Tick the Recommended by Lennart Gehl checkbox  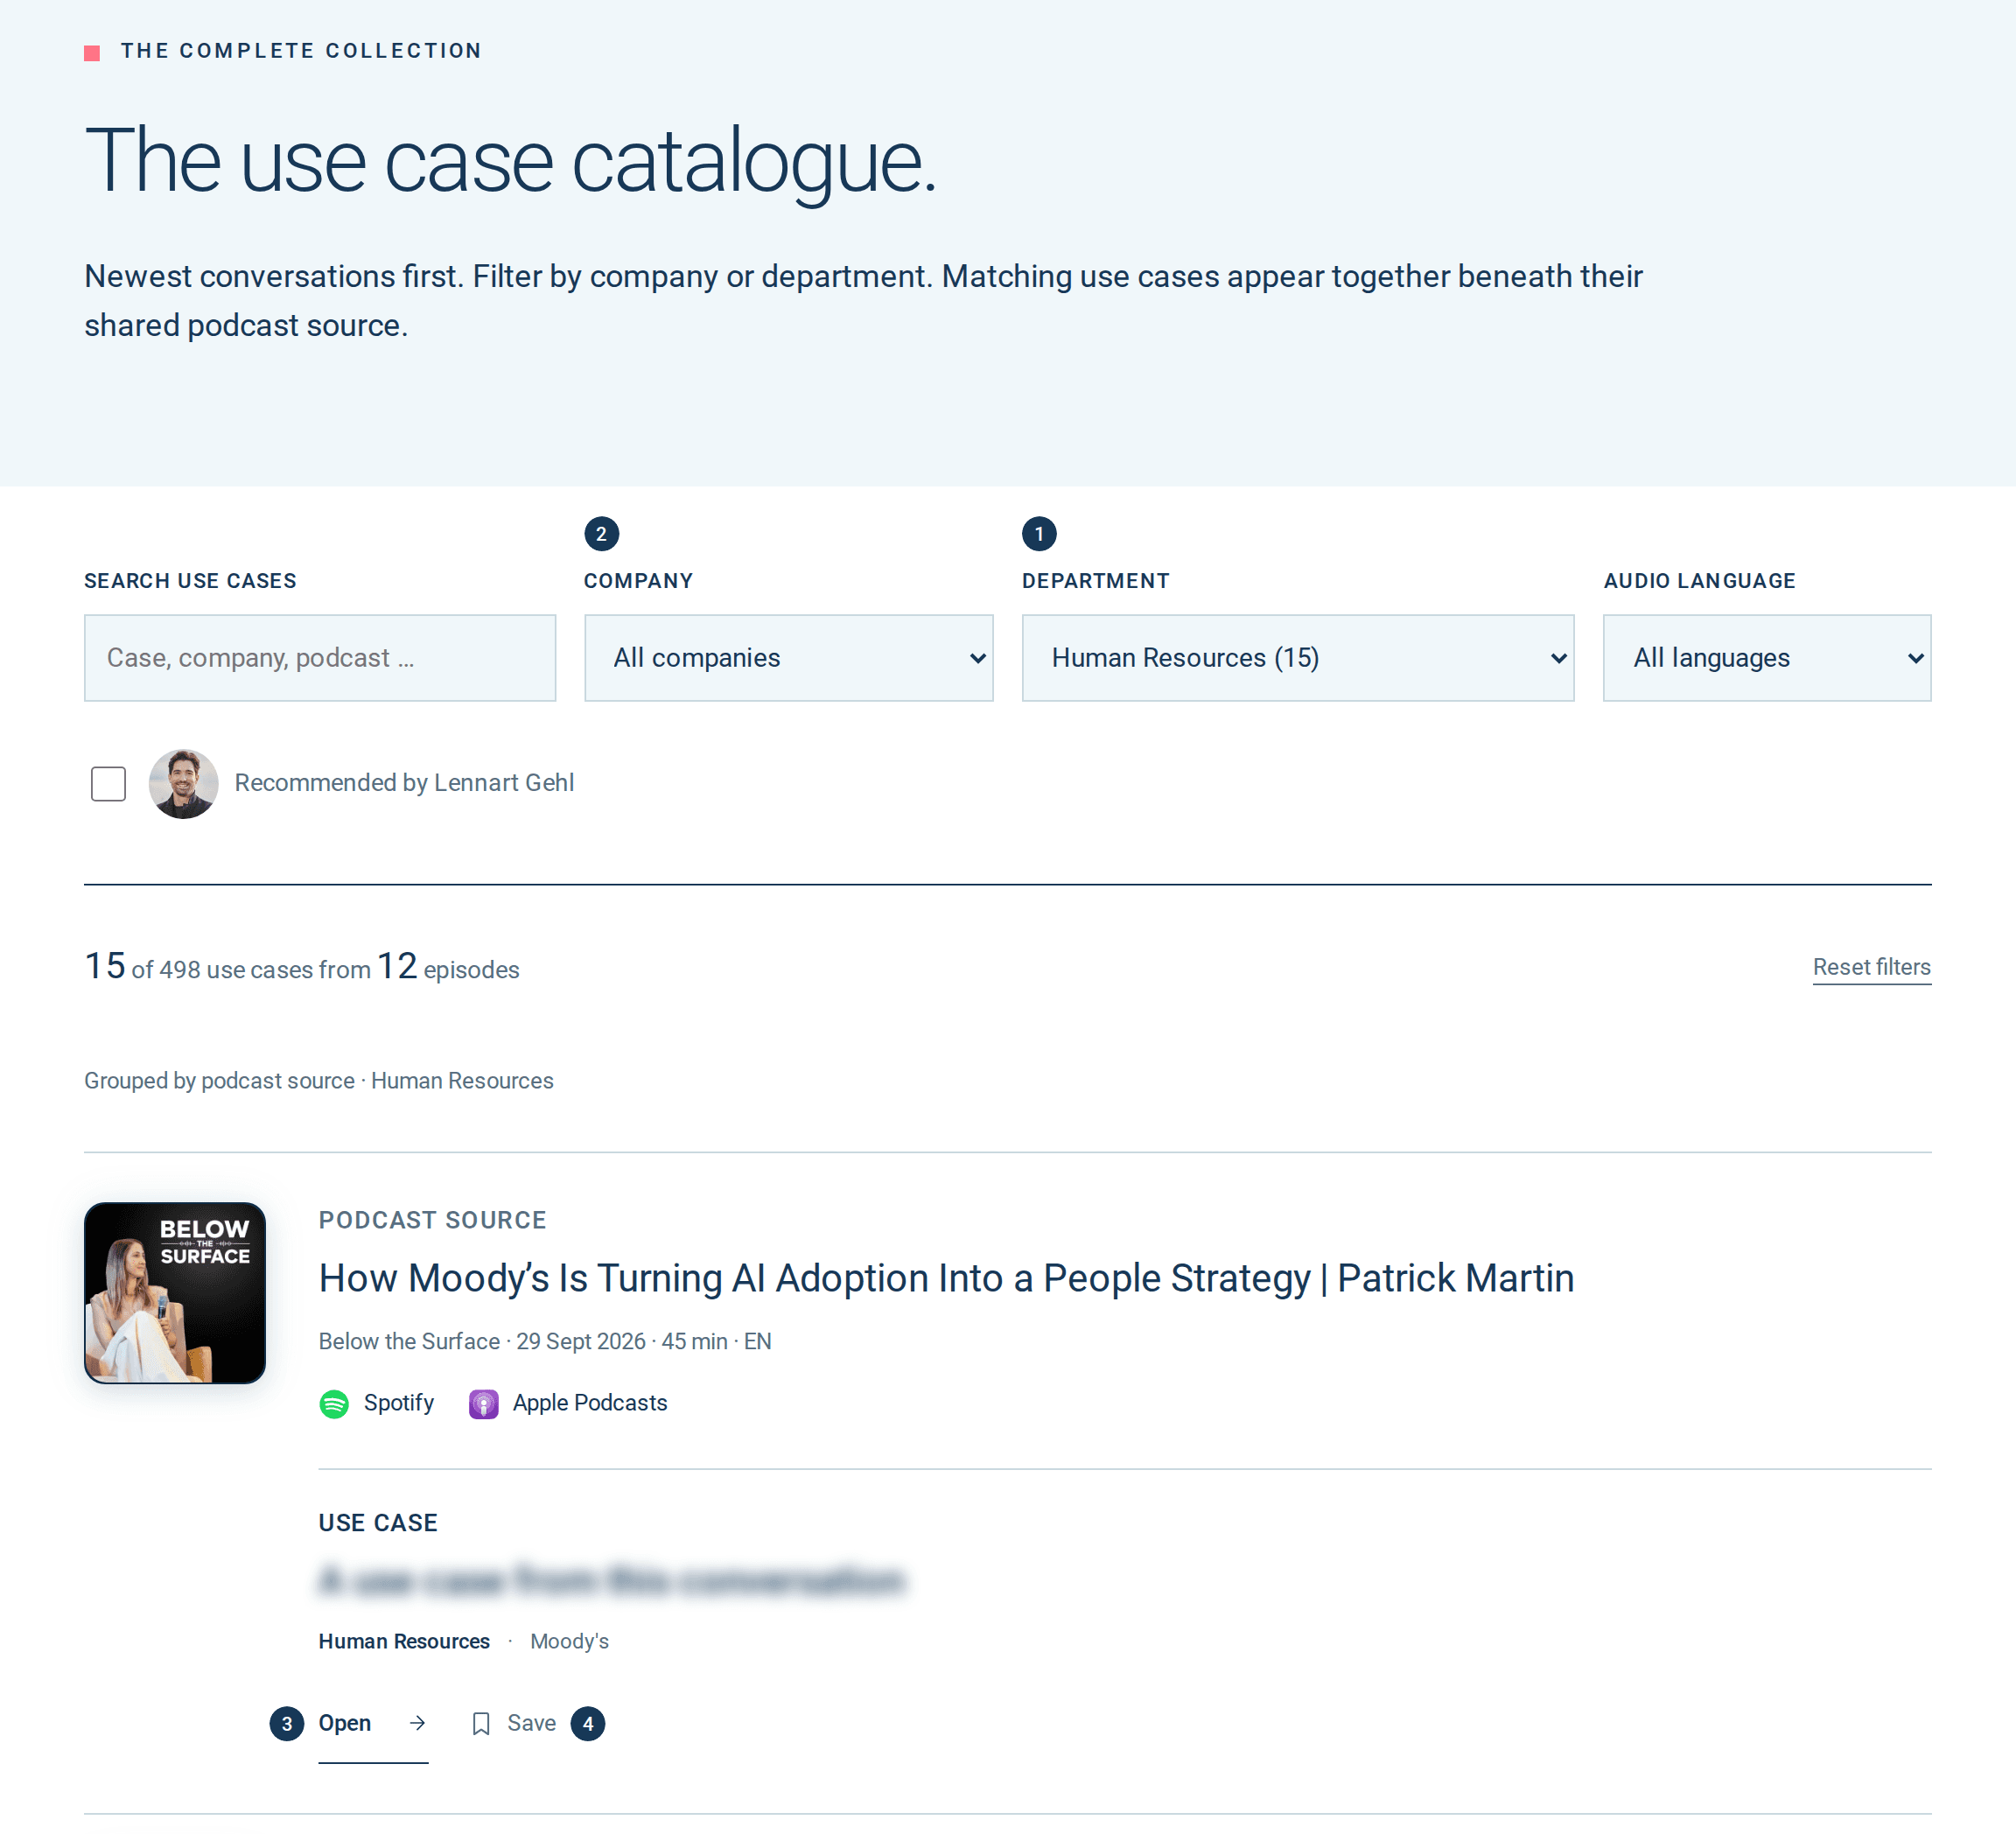point(108,784)
